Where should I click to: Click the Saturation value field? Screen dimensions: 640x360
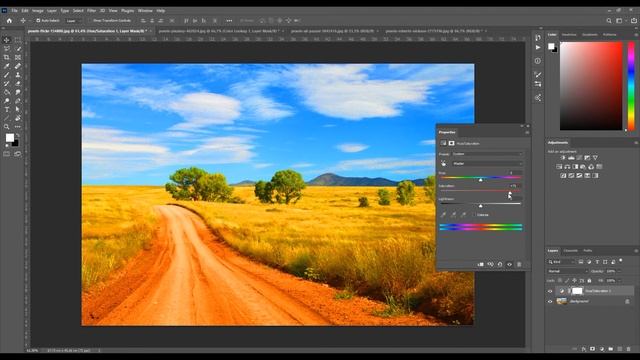coord(514,186)
